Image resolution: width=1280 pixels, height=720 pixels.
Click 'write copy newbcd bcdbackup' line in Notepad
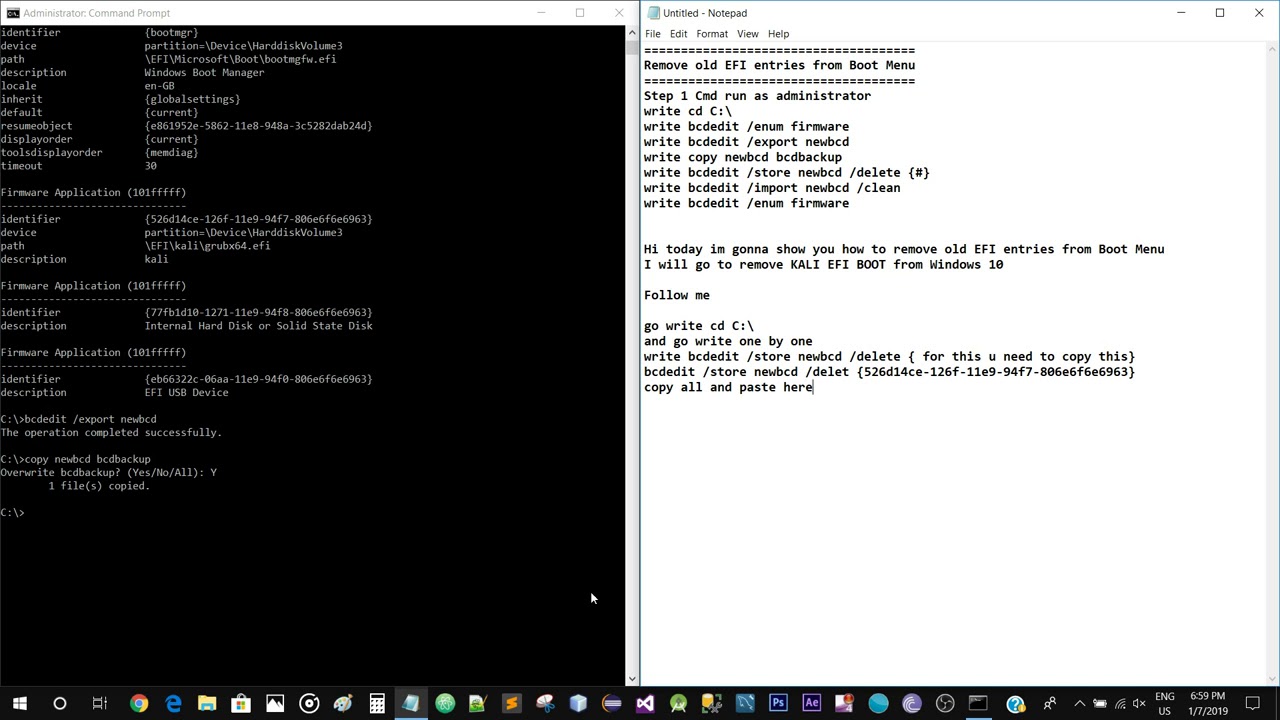743,157
